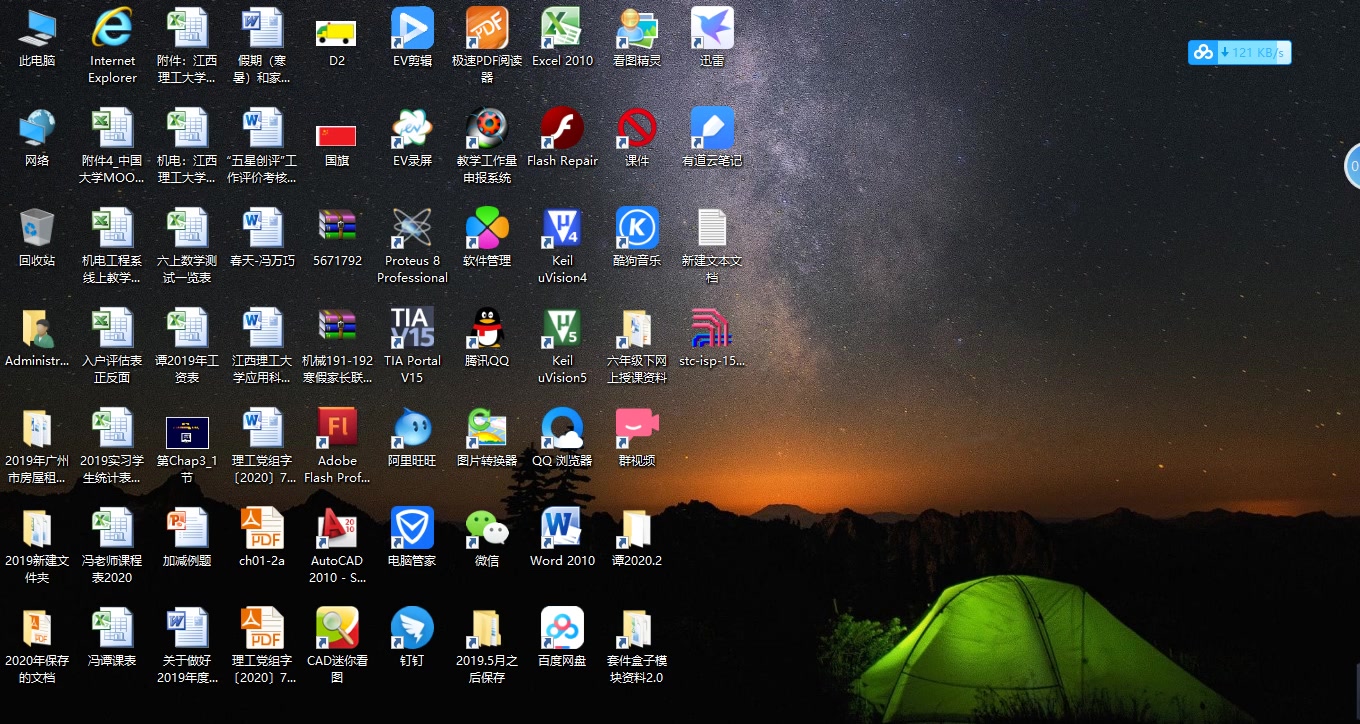The width and height of the screenshot is (1360, 724).
Task: Open the 腾讯QQ icon
Action: coord(487,328)
